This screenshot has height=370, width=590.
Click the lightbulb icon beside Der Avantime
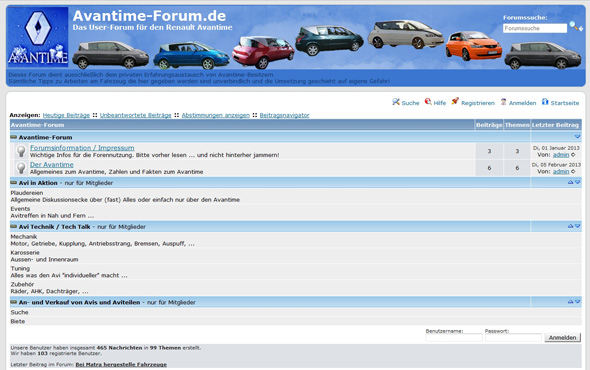point(21,168)
